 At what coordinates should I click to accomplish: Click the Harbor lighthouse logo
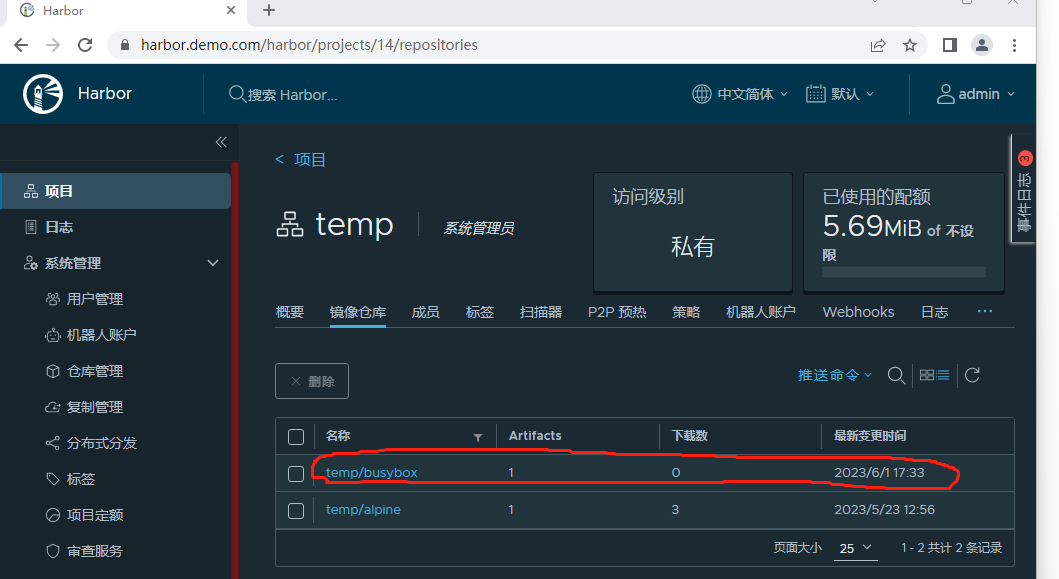point(43,94)
